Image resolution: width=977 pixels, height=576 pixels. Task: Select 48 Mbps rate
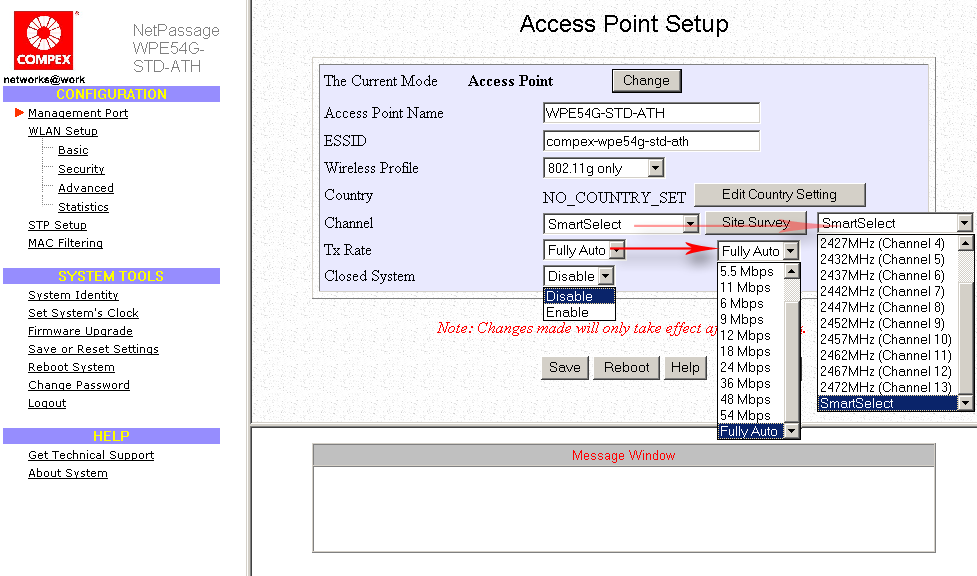coord(751,400)
